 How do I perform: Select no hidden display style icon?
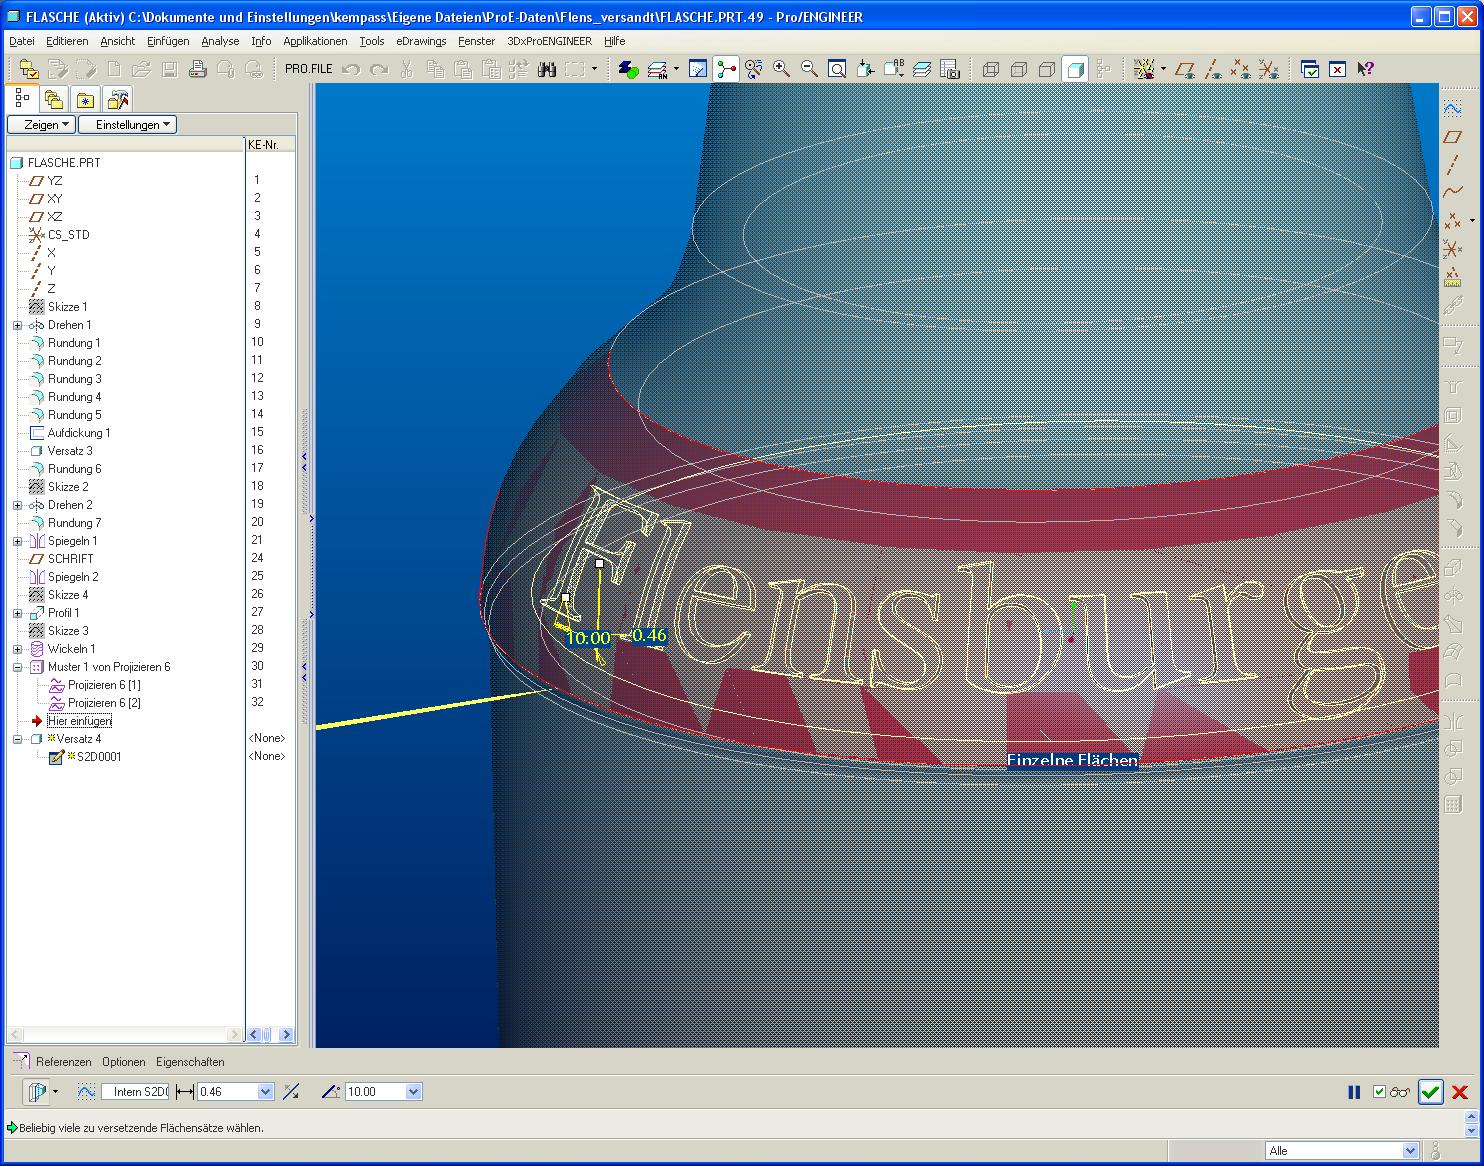[x=1047, y=69]
